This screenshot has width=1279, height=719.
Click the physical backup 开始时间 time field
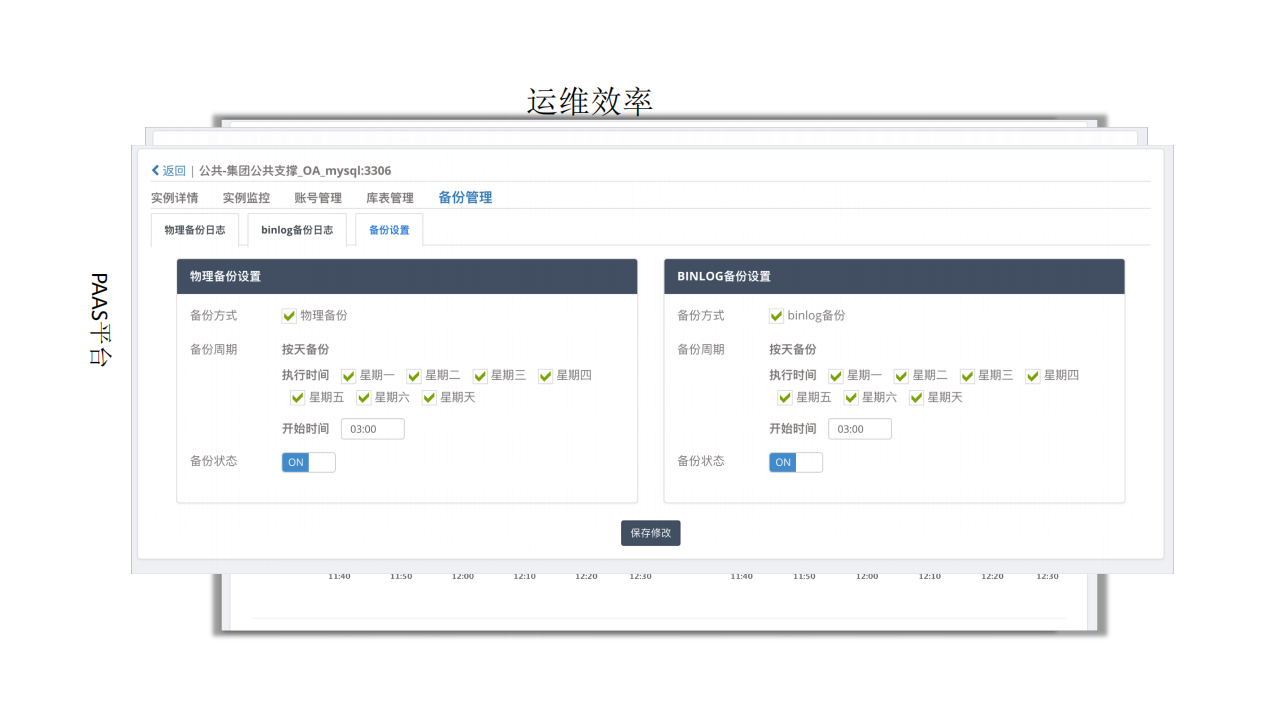372,428
